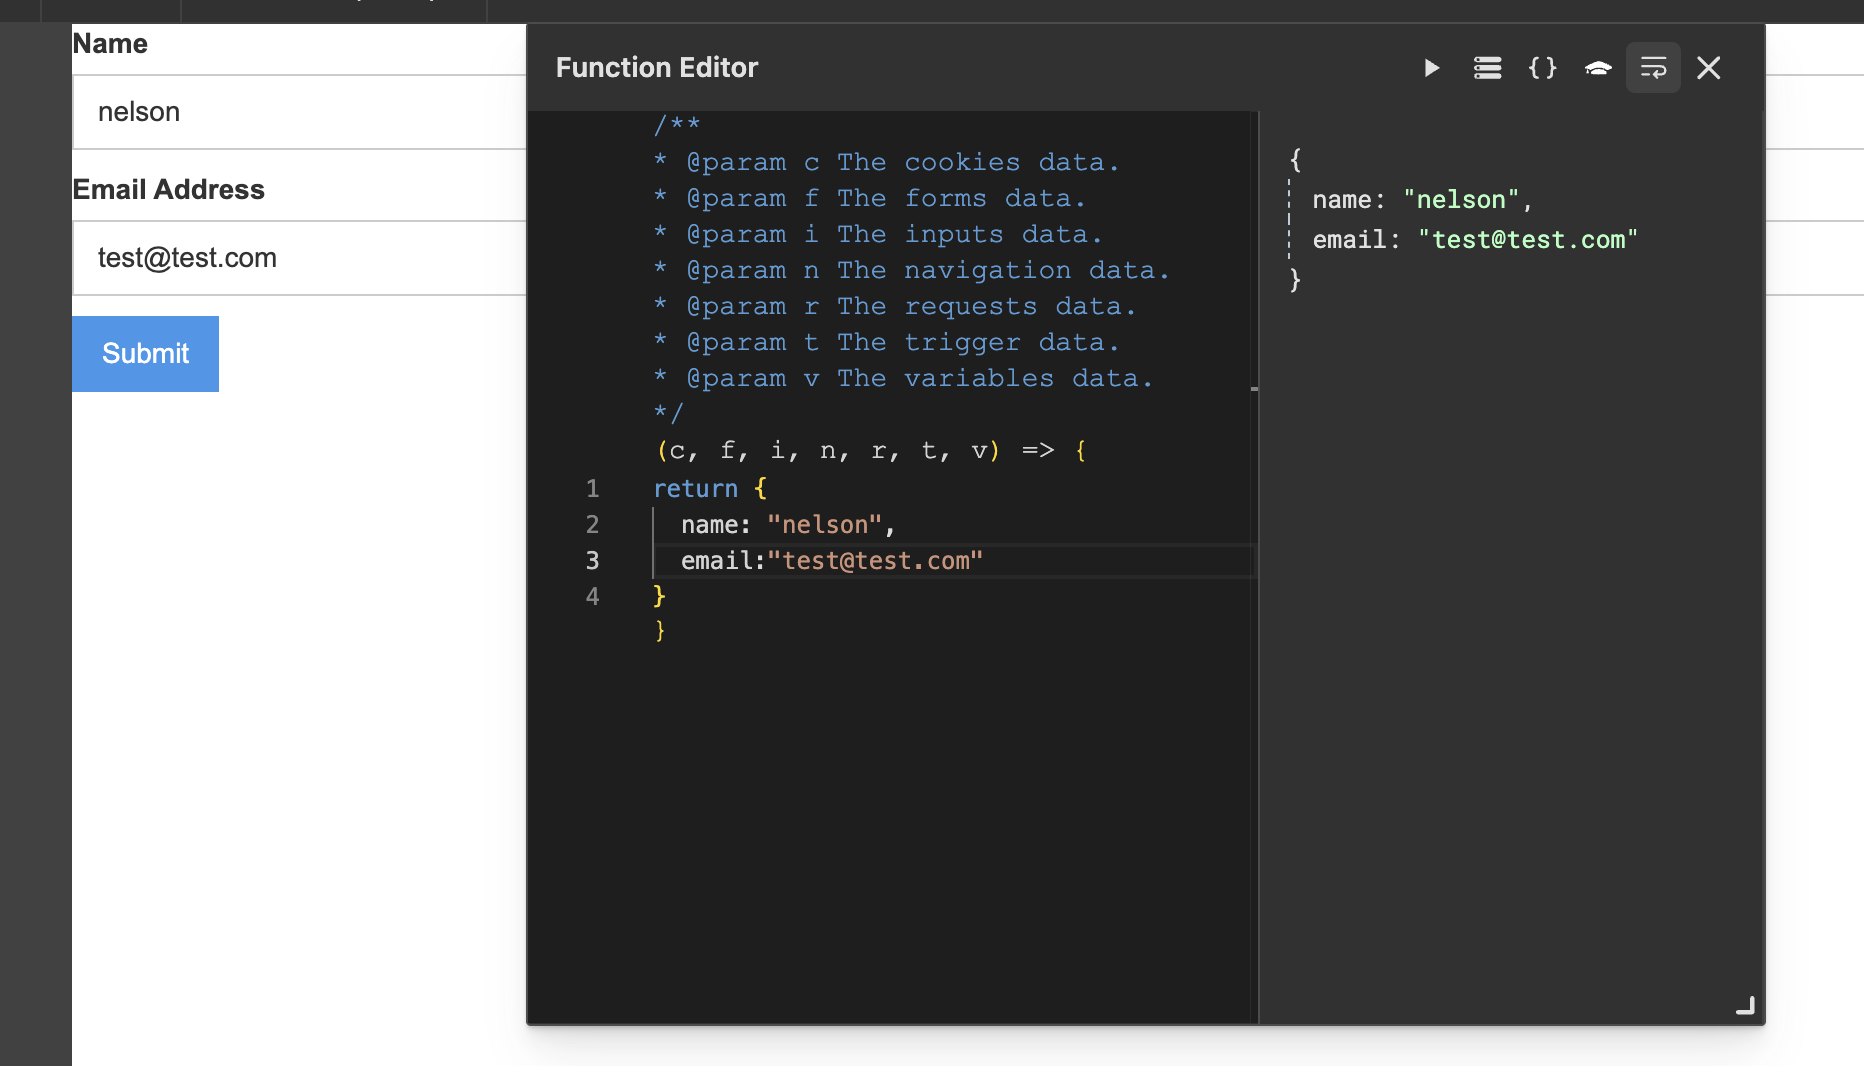Click the Name input field containing nelson
The height and width of the screenshot is (1066, 1864).
coord(299,112)
